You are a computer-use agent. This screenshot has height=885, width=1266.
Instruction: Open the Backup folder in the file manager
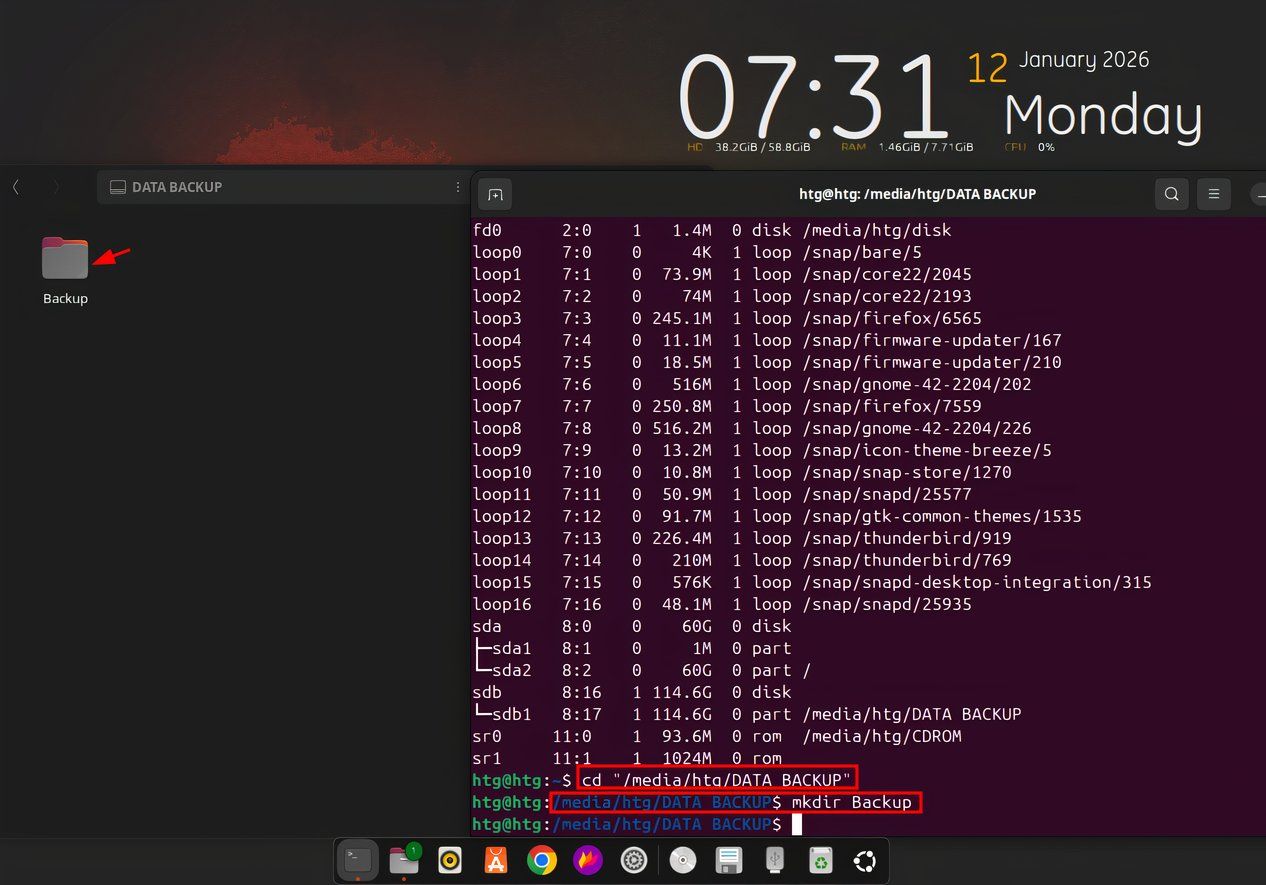[x=64, y=258]
